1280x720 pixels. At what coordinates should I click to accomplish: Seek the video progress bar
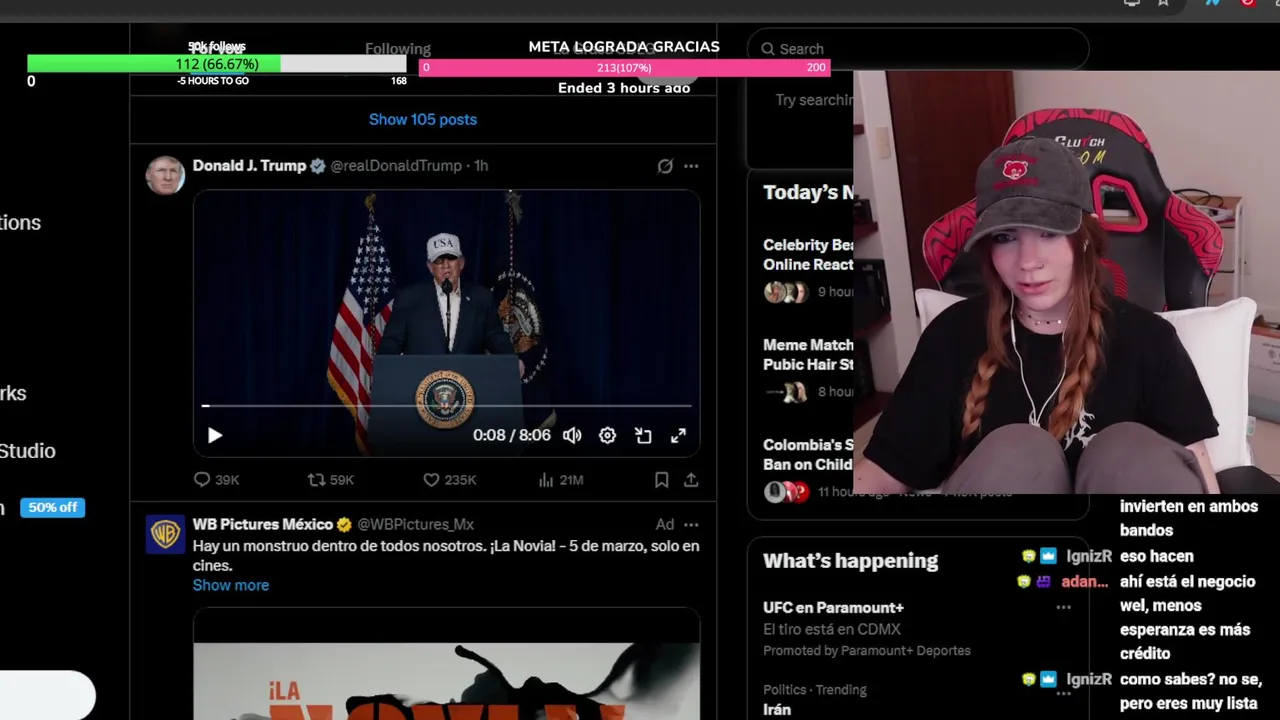pyautogui.click(x=447, y=406)
